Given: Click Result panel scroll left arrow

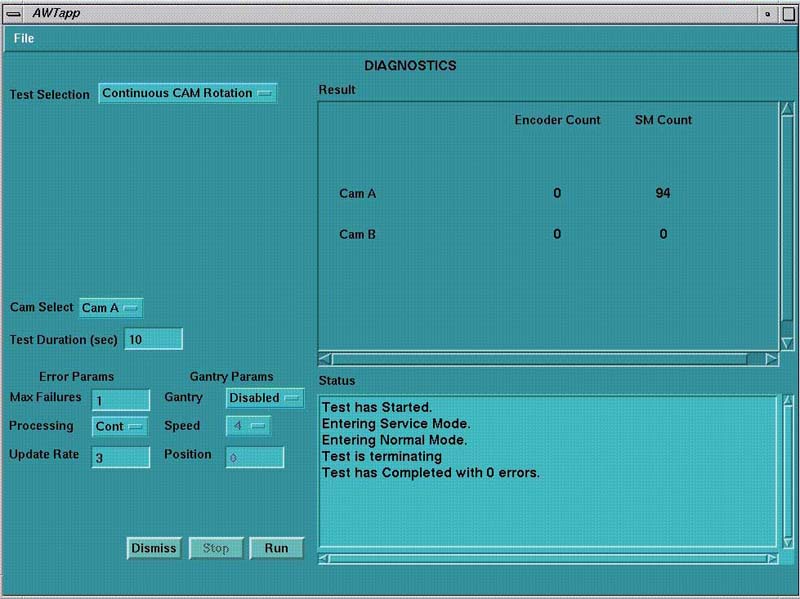Looking at the screenshot, I should tap(324, 358).
